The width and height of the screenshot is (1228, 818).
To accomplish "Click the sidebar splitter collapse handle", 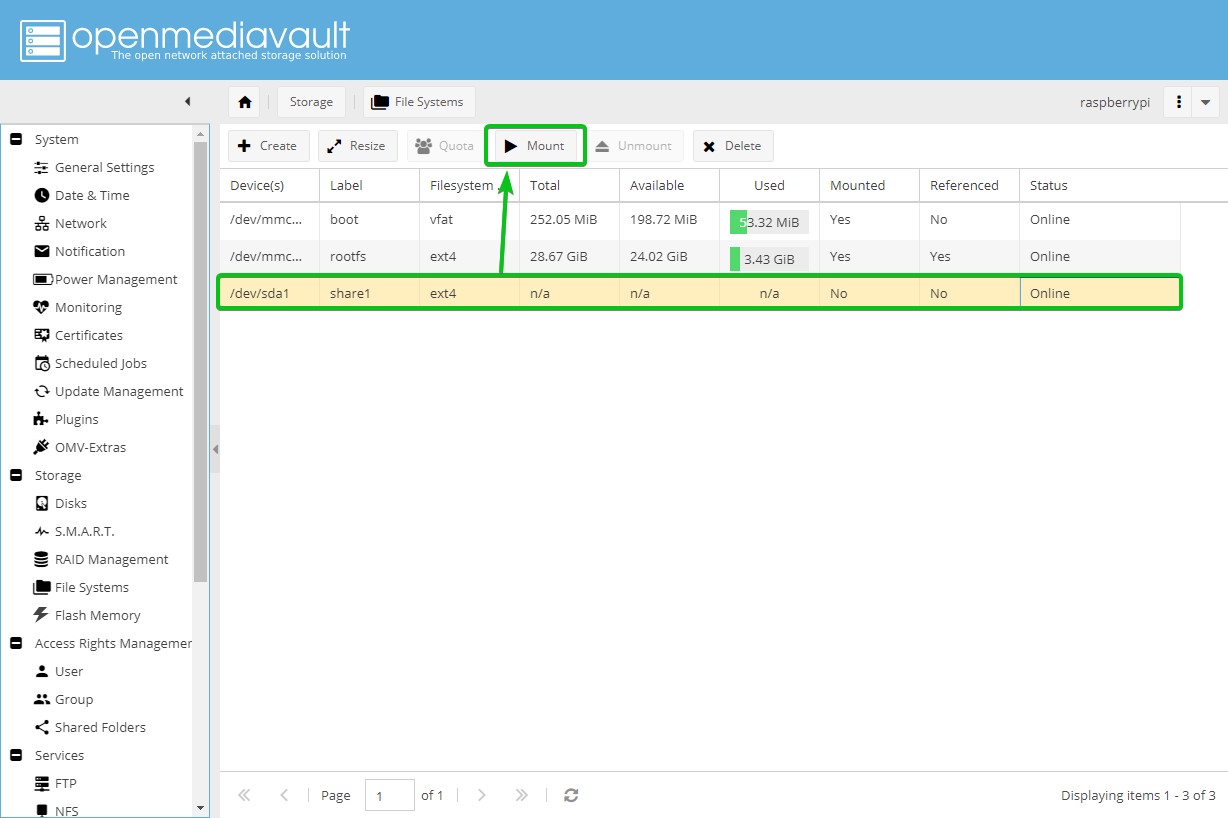I will click(x=215, y=450).
